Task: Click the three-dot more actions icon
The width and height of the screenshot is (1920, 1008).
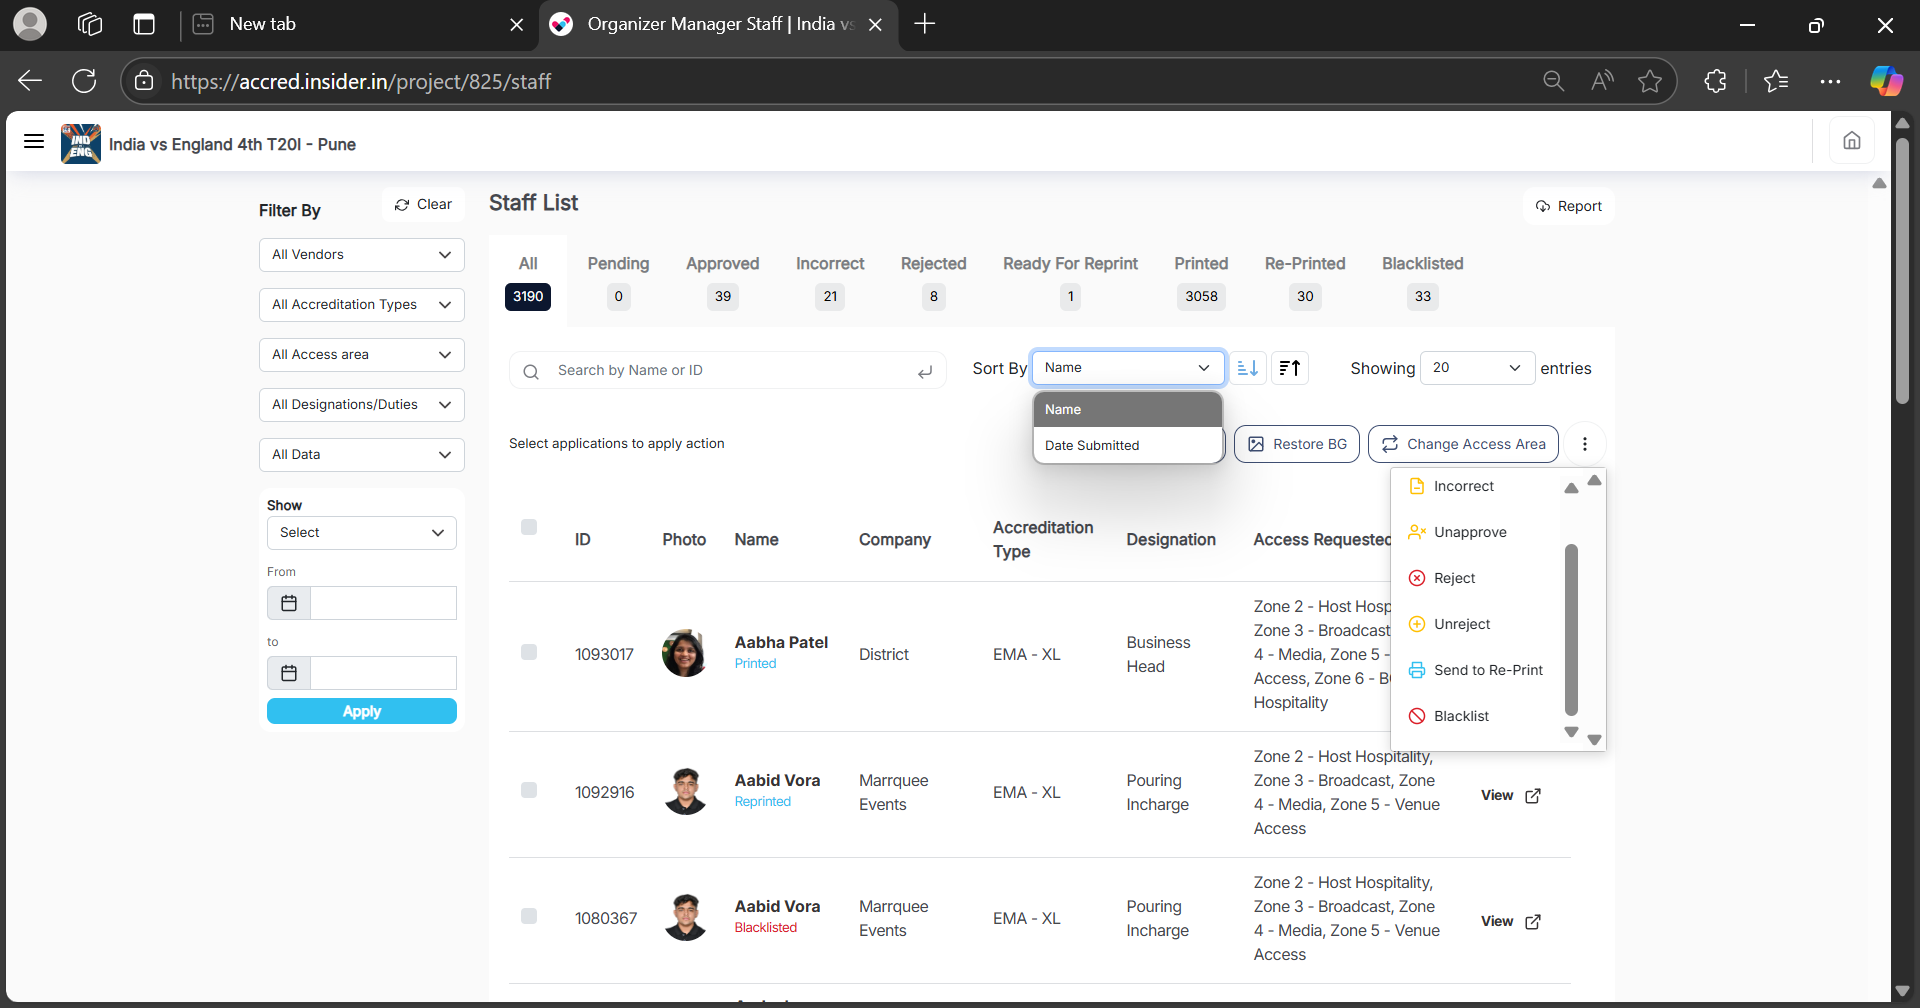Action: [1584, 444]
